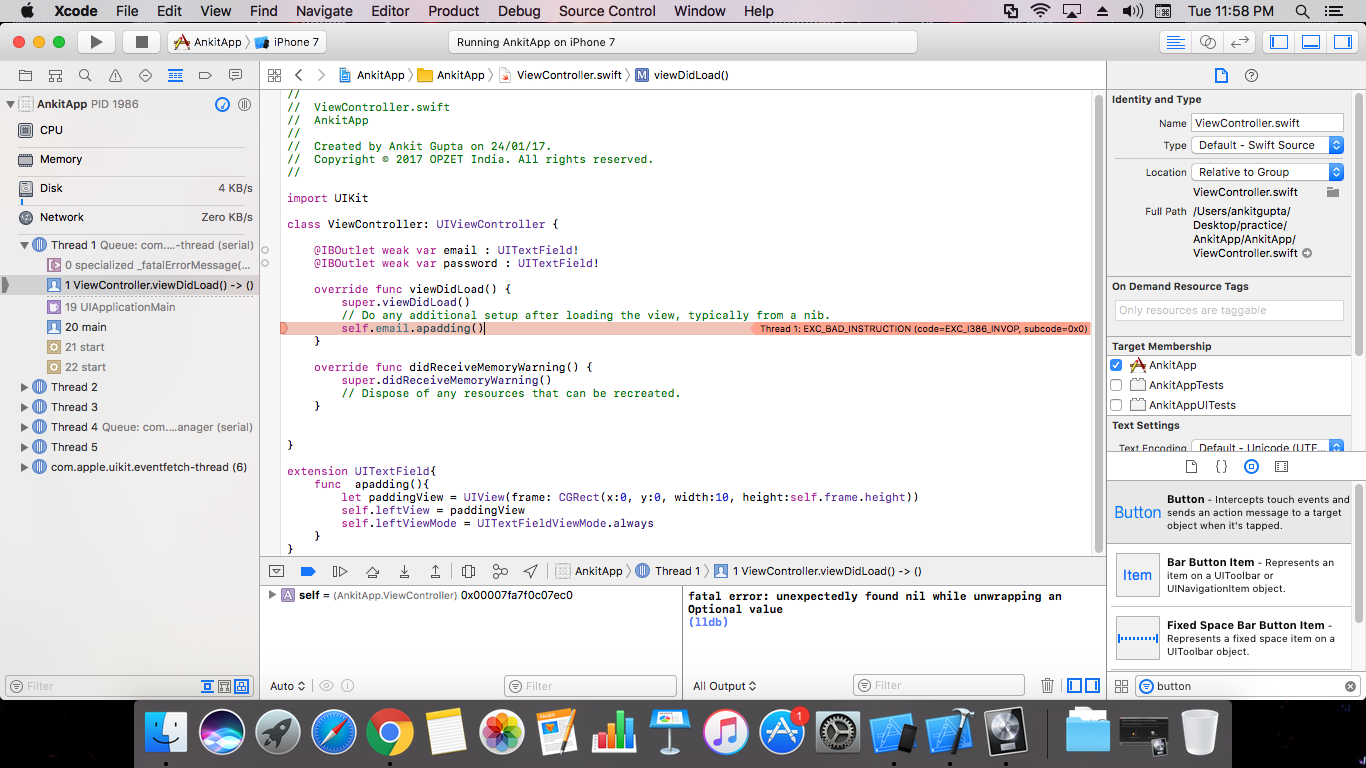This screenshot has height=768, width=1366.
Task: Hide the Debug area toggle
Action: tap(1311, 42)
